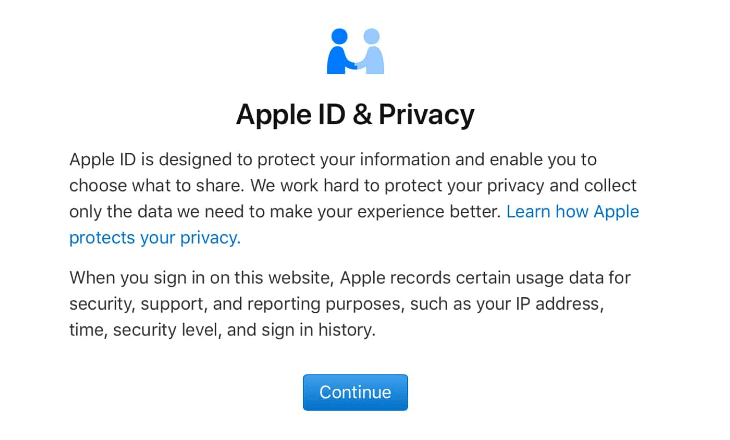Click the 'Apple ID & Privacy' heading
The image size is (730, 440).
pos(355,115)
